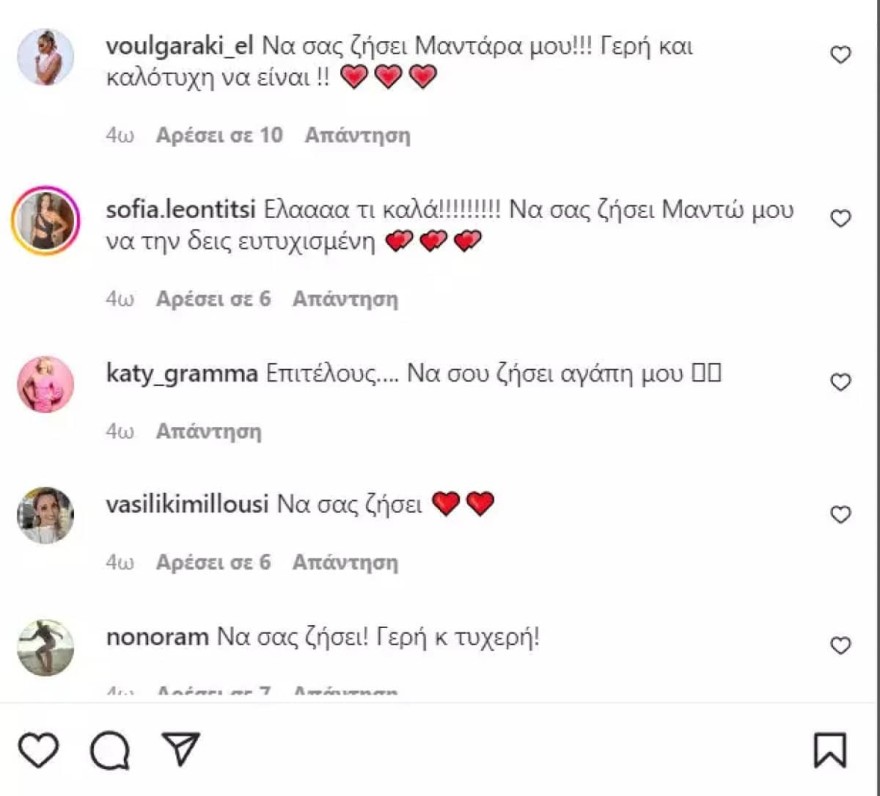Screen dimensions: 880x796
Task: Like katy_gramma's comment
Action: [x=841, y=382]
